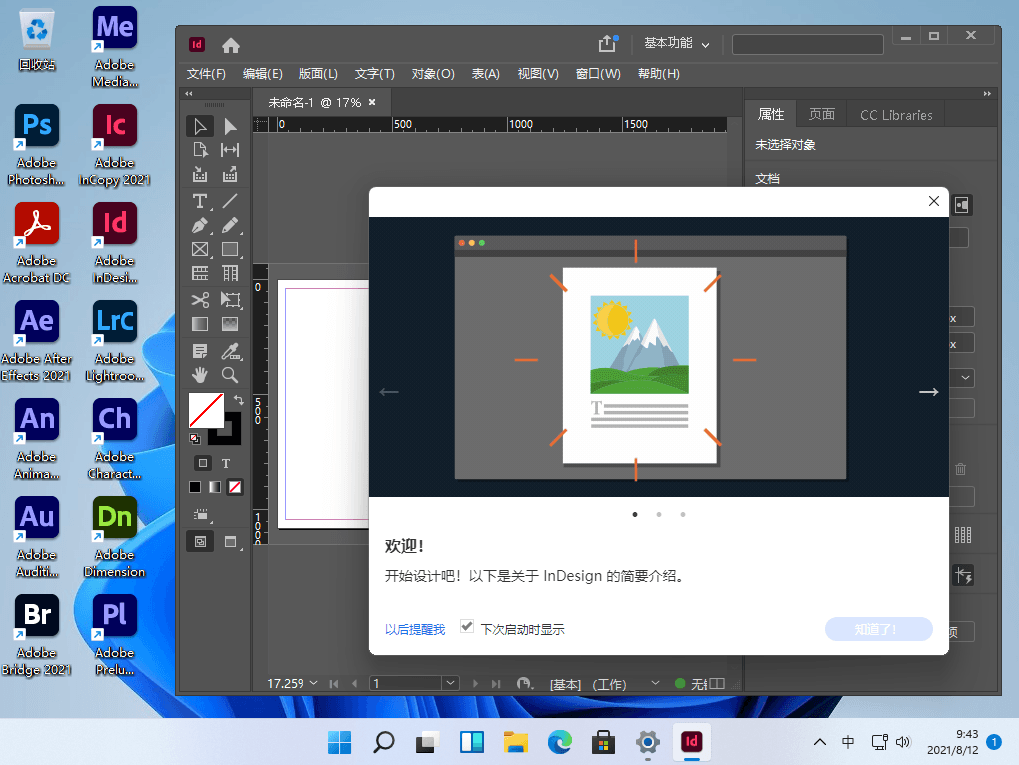Select the Pen tool
The image size is (1019, 765).
[x=200, y=226]
